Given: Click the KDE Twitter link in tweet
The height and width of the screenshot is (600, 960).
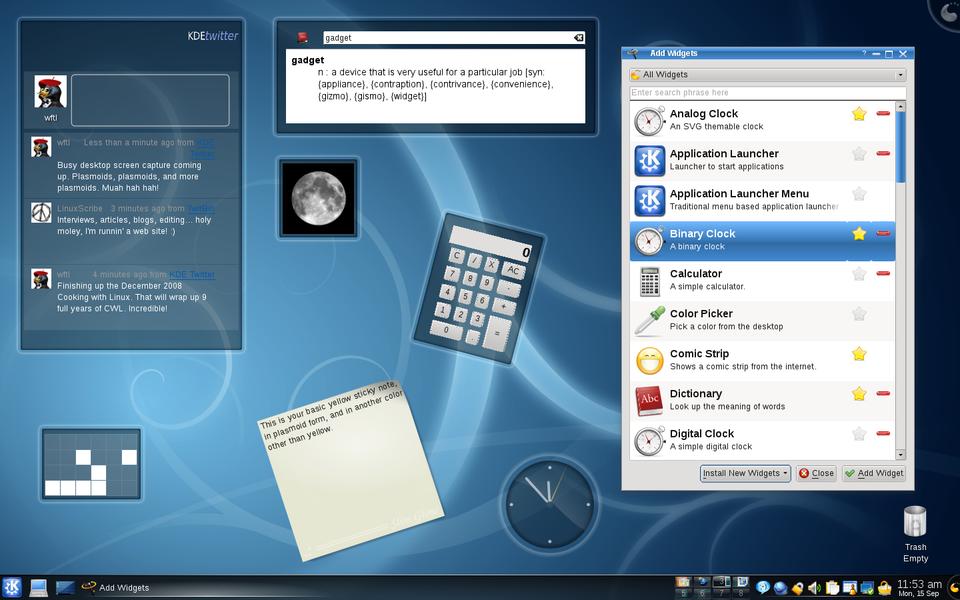Looking at the screenshot, I should (x=192, y=274).
